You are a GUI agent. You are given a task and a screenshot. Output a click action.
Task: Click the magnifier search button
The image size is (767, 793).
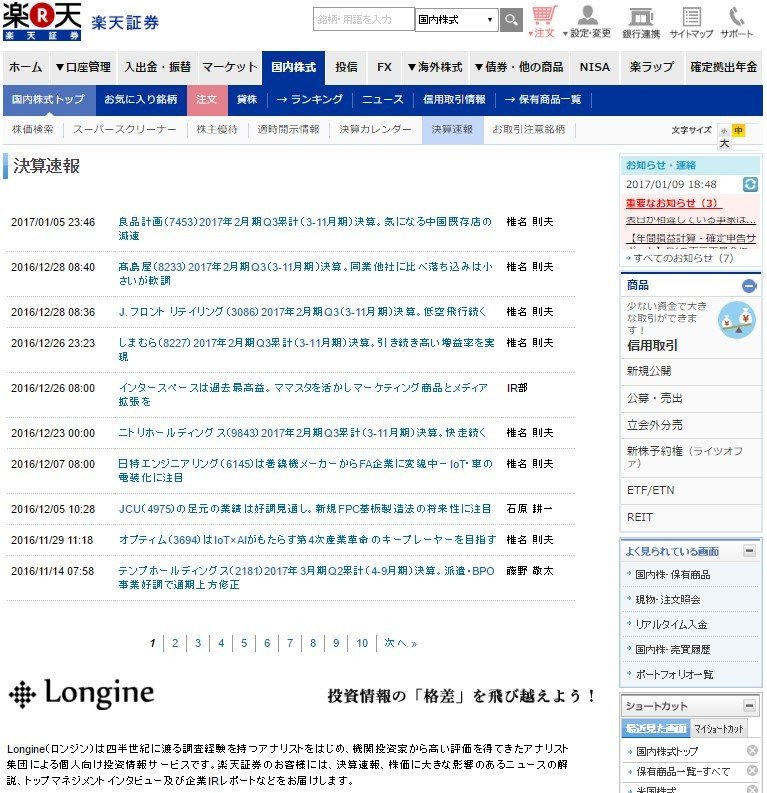[x=511, y=20]
